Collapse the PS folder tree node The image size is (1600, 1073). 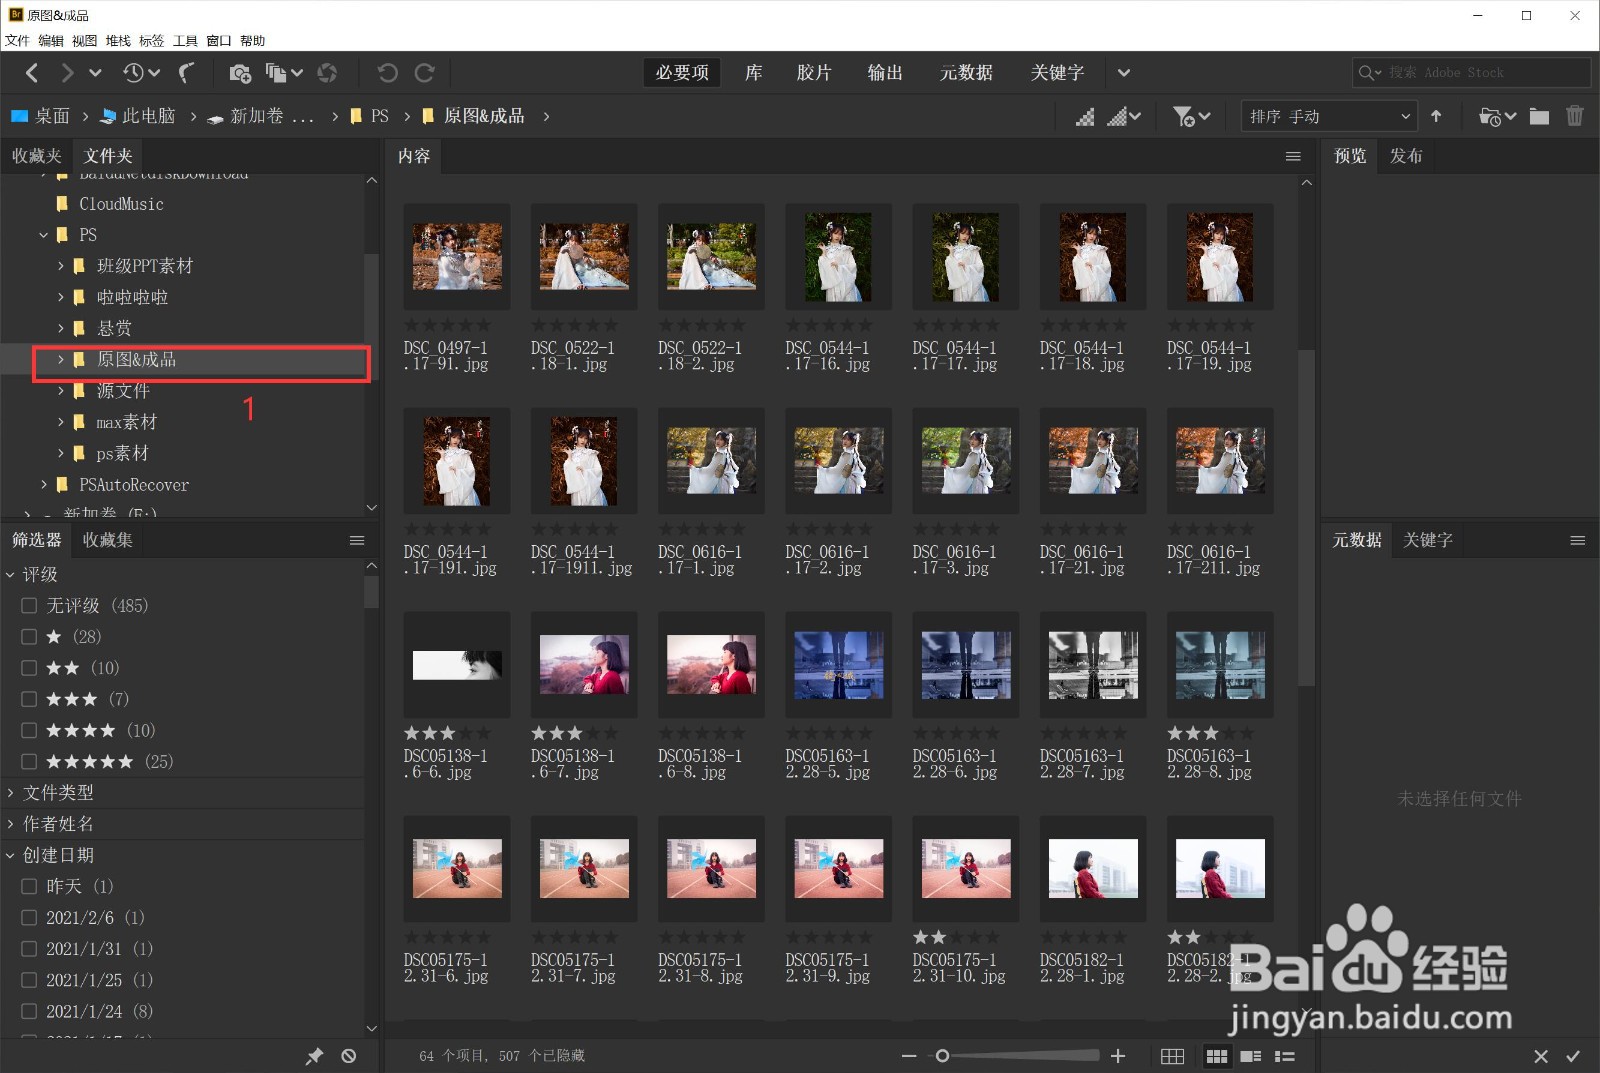pyautogui.click(x=43, y=235)
